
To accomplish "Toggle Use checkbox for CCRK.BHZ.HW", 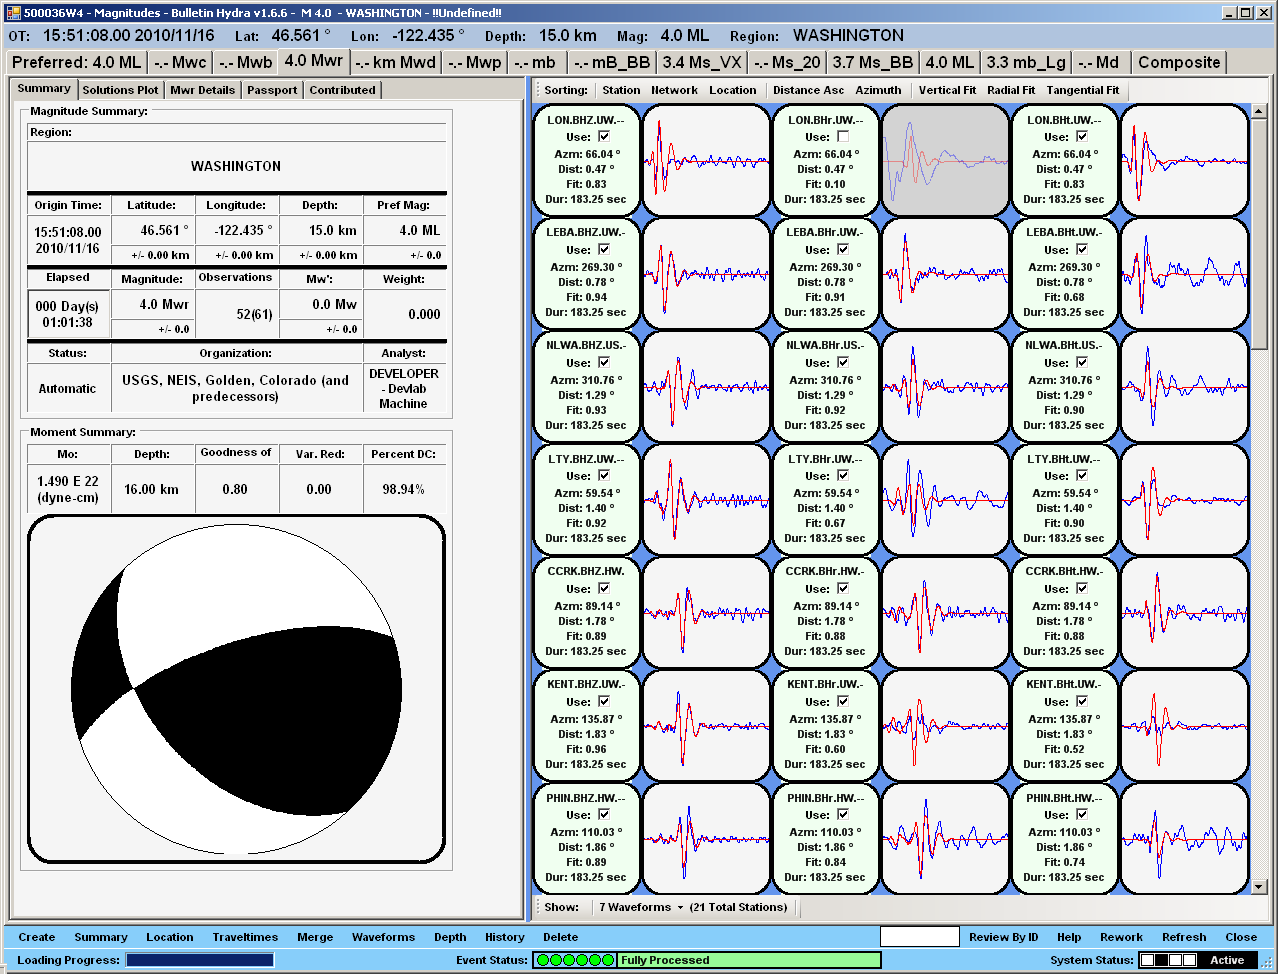I will (x=603, y=588).
